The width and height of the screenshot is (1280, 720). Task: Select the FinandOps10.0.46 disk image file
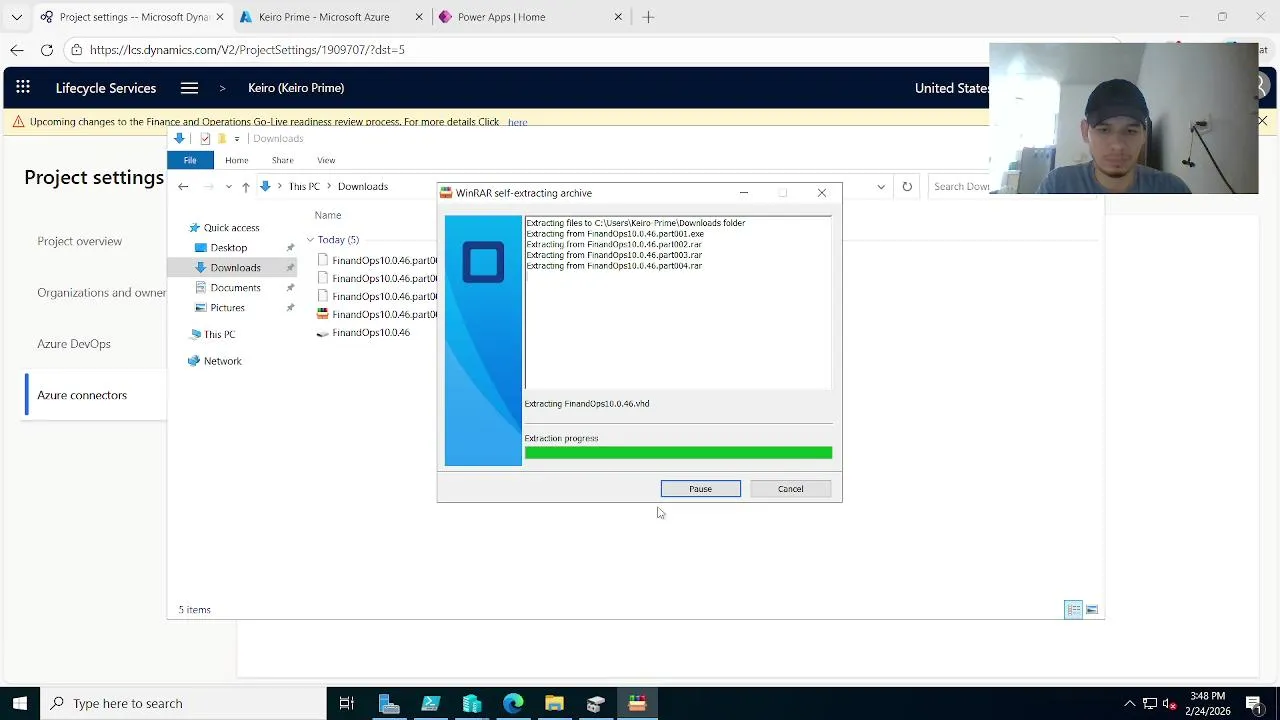[370, 333]
